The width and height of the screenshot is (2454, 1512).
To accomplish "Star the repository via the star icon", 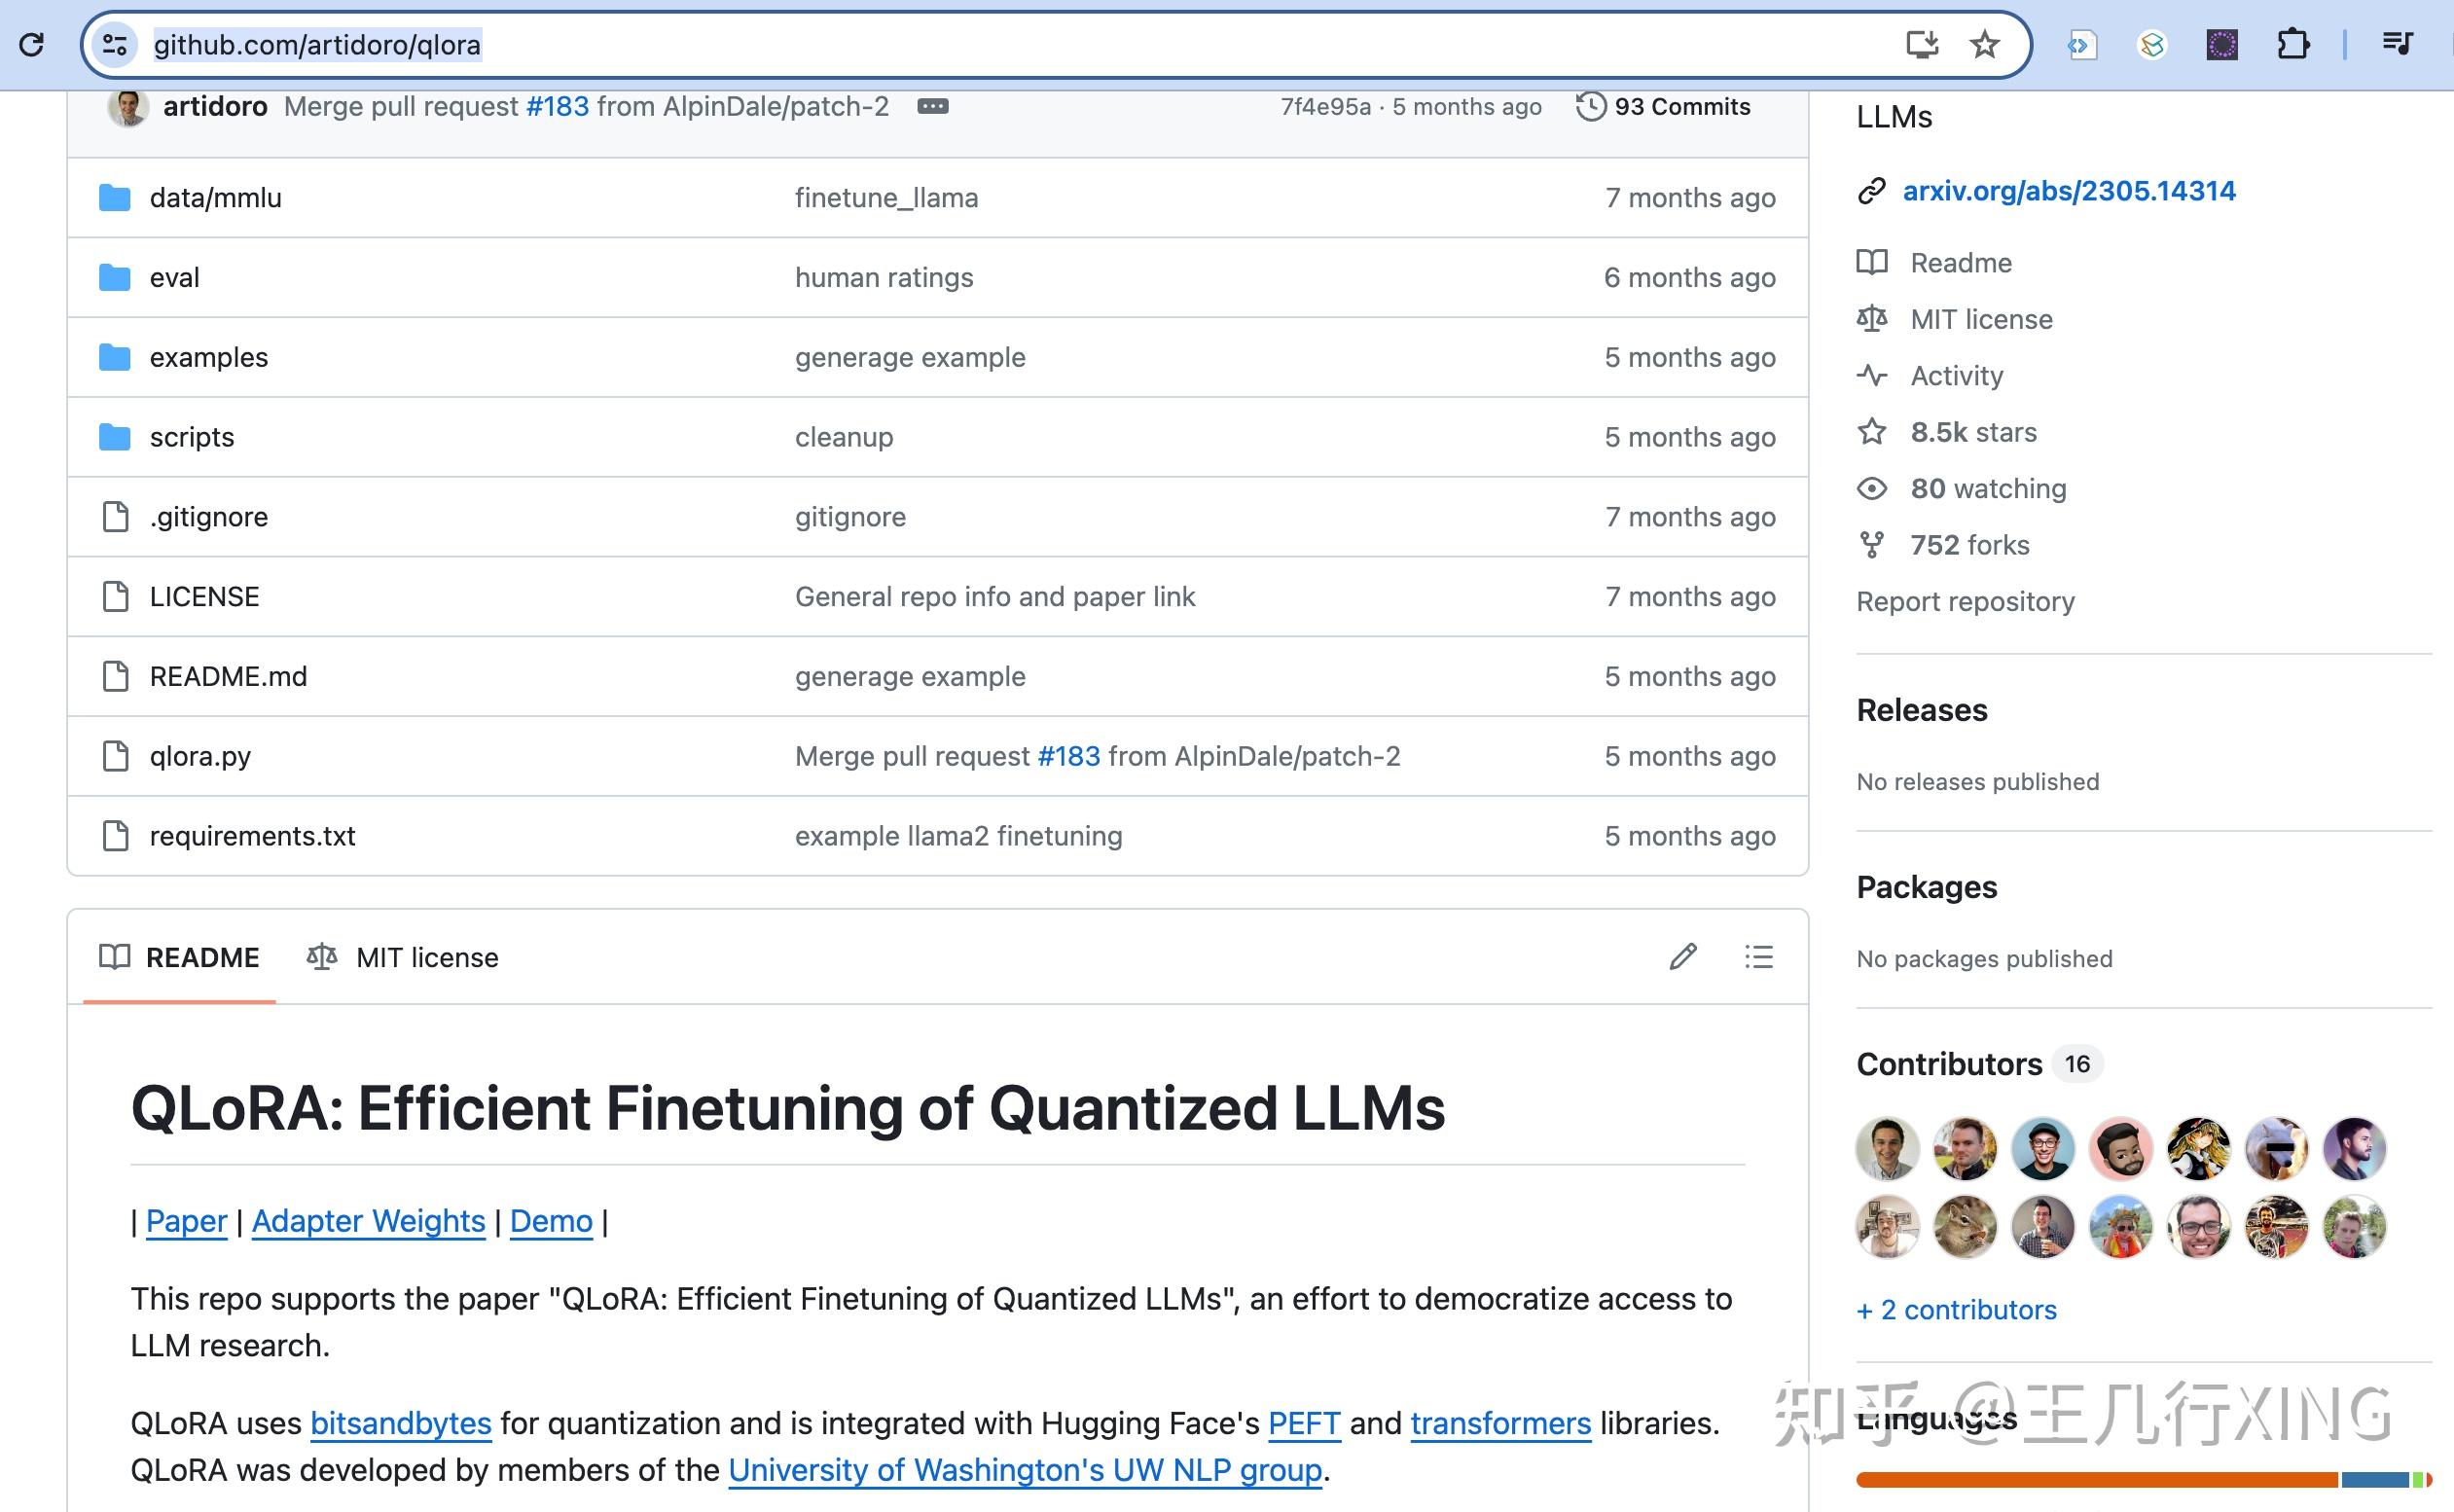I will coord(1871,432).
